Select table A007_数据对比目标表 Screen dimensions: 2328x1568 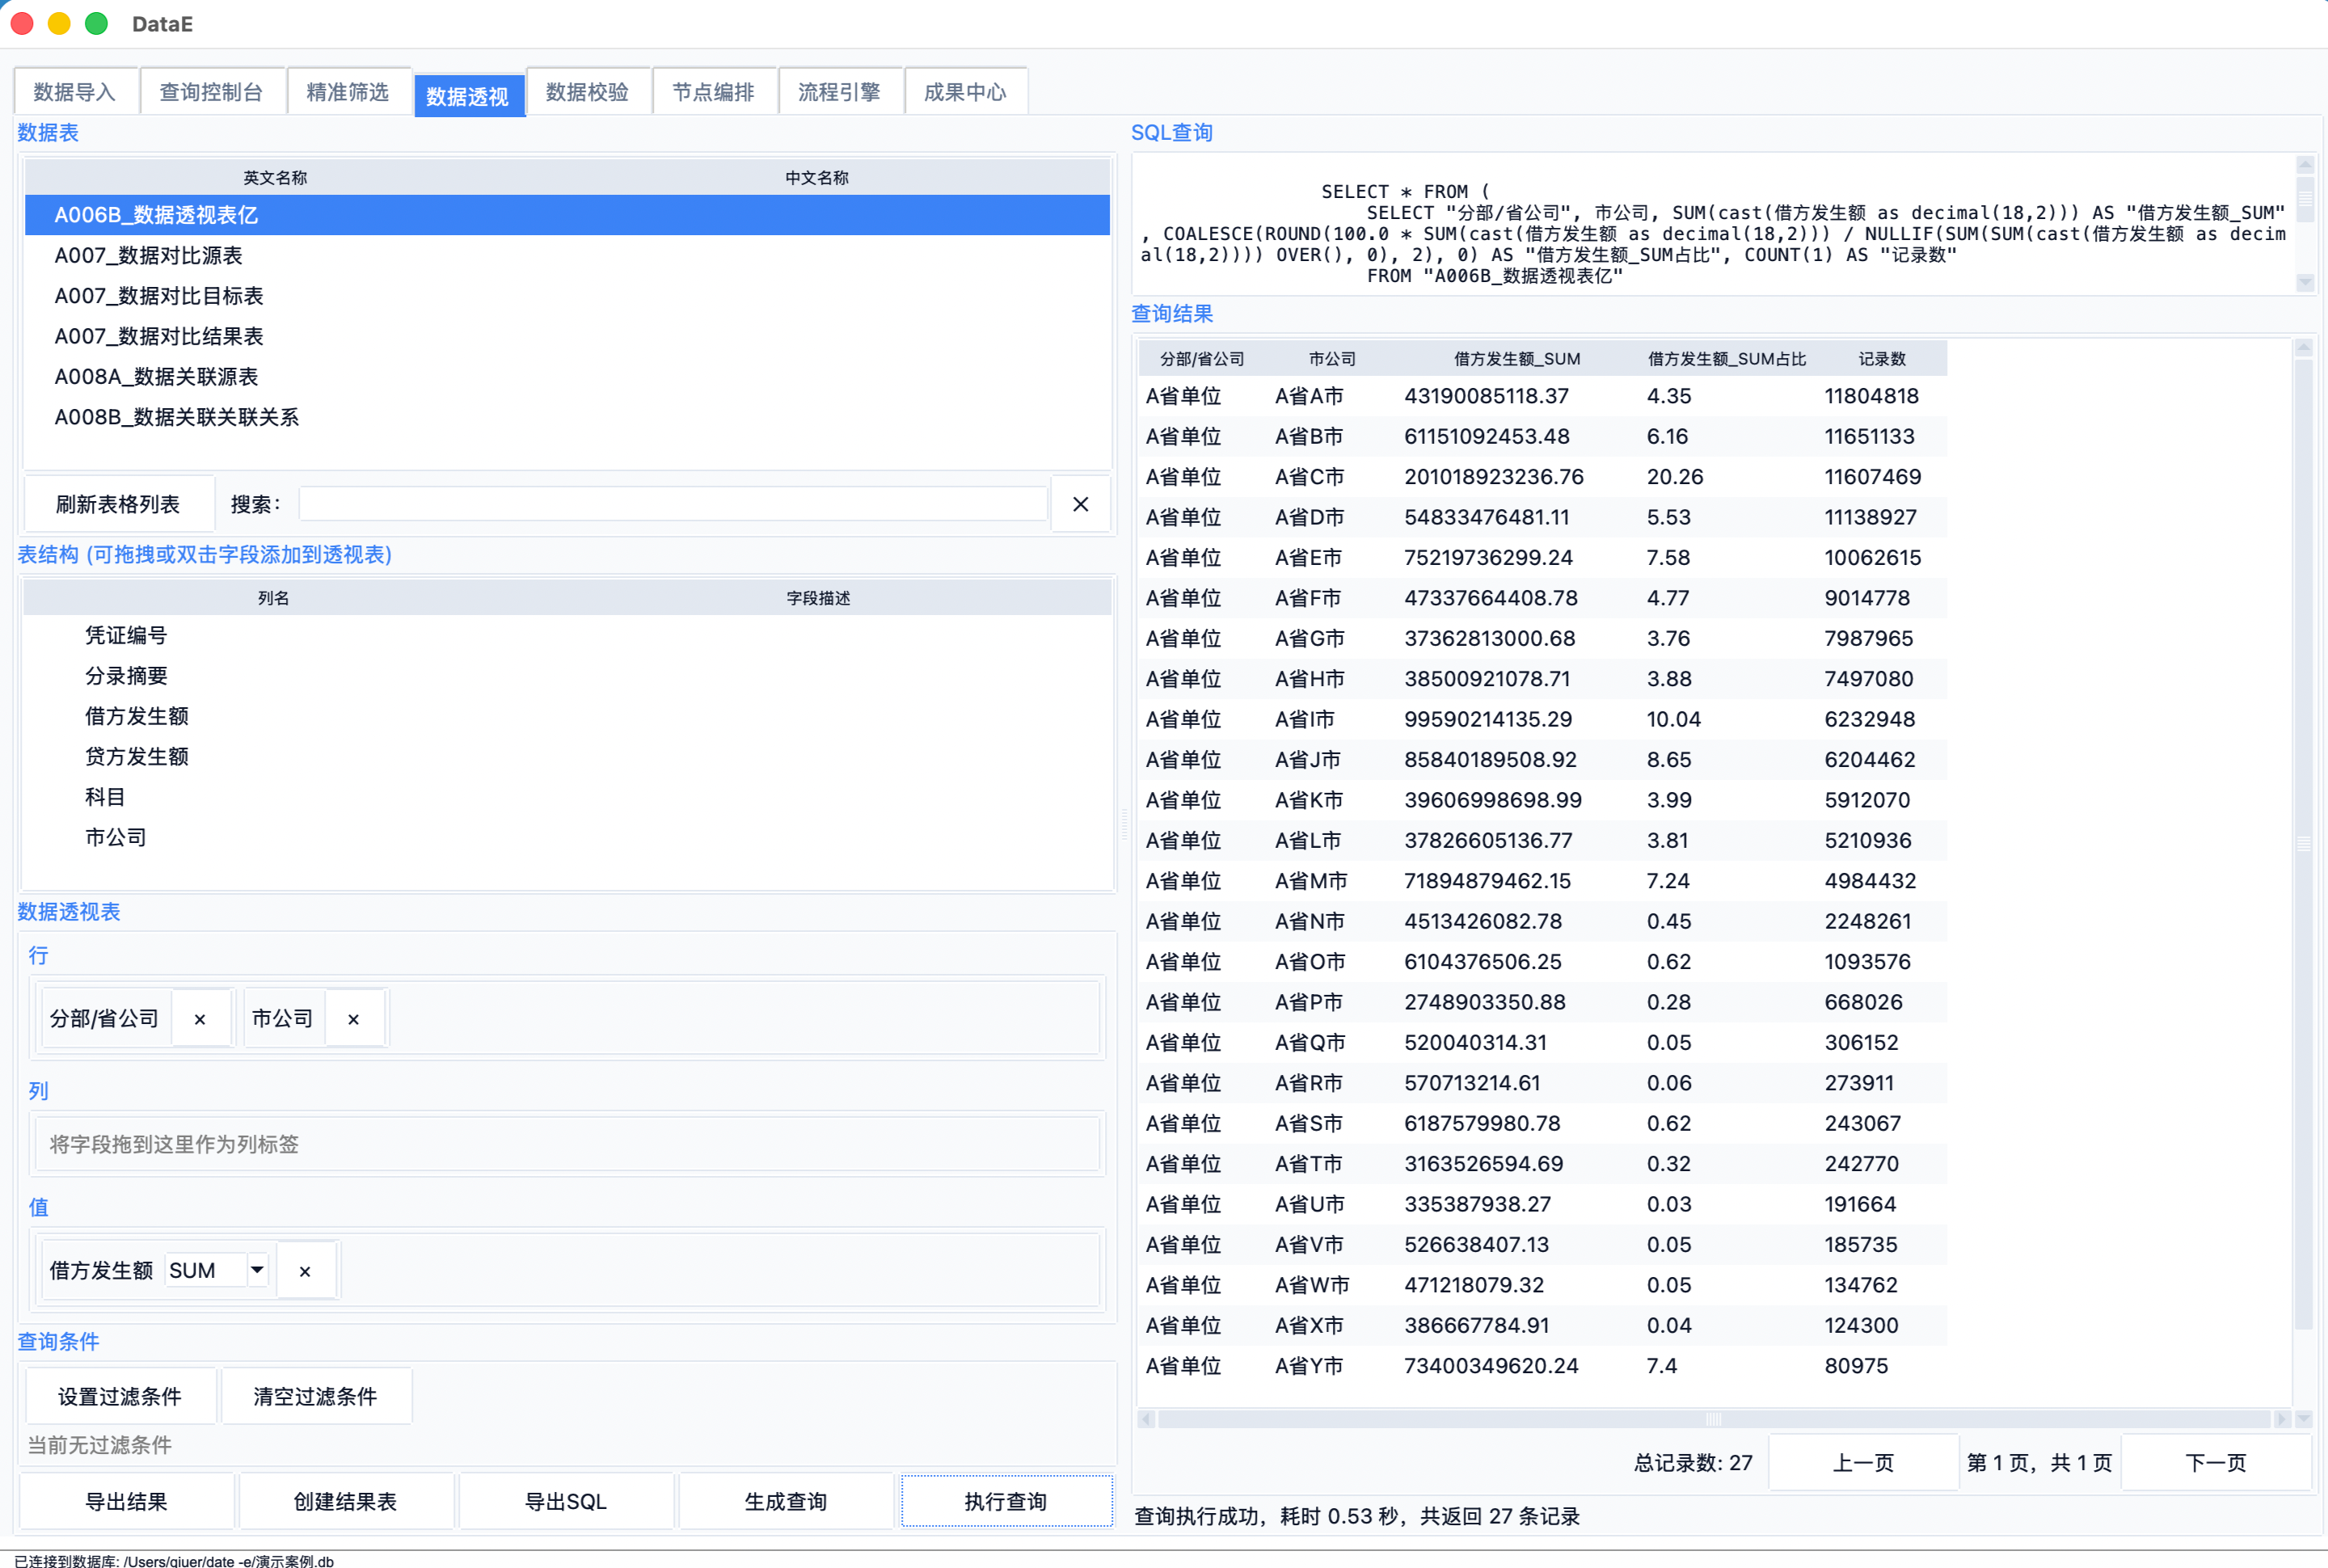coord(567,296)
